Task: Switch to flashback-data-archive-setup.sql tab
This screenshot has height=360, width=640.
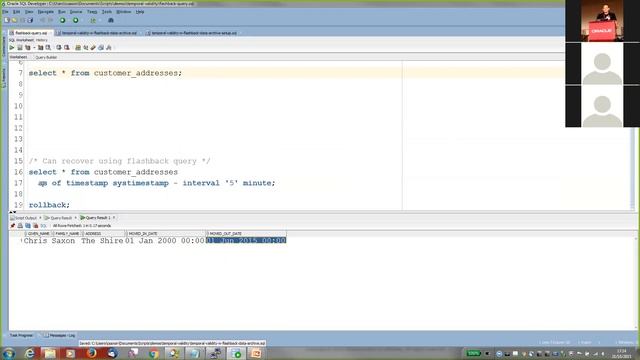Action: 194,33
